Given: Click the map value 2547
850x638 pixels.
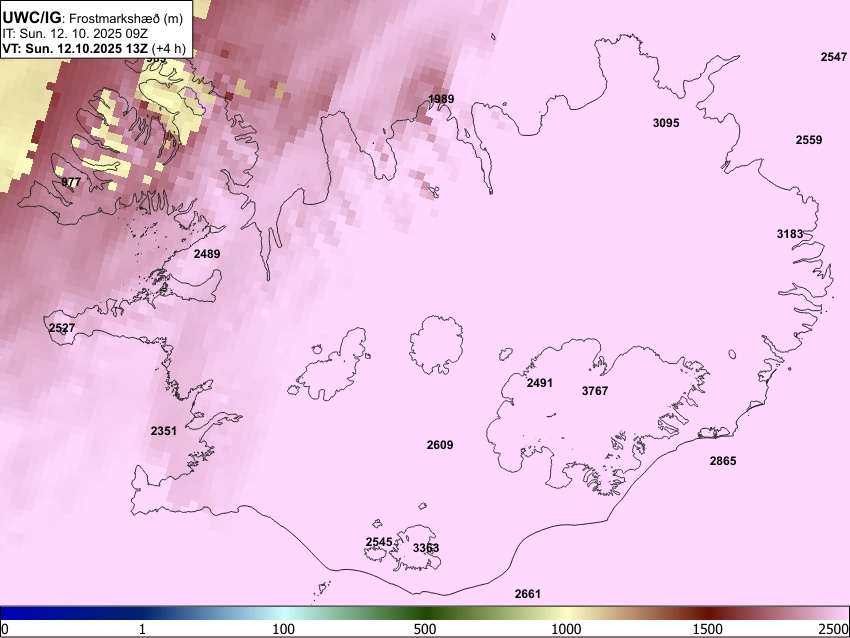Looking at the screenshot, I should 834,57.
